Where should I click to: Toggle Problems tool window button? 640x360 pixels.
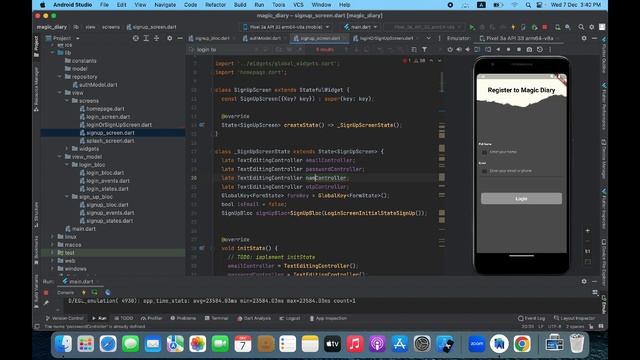(x=183, y=318)
